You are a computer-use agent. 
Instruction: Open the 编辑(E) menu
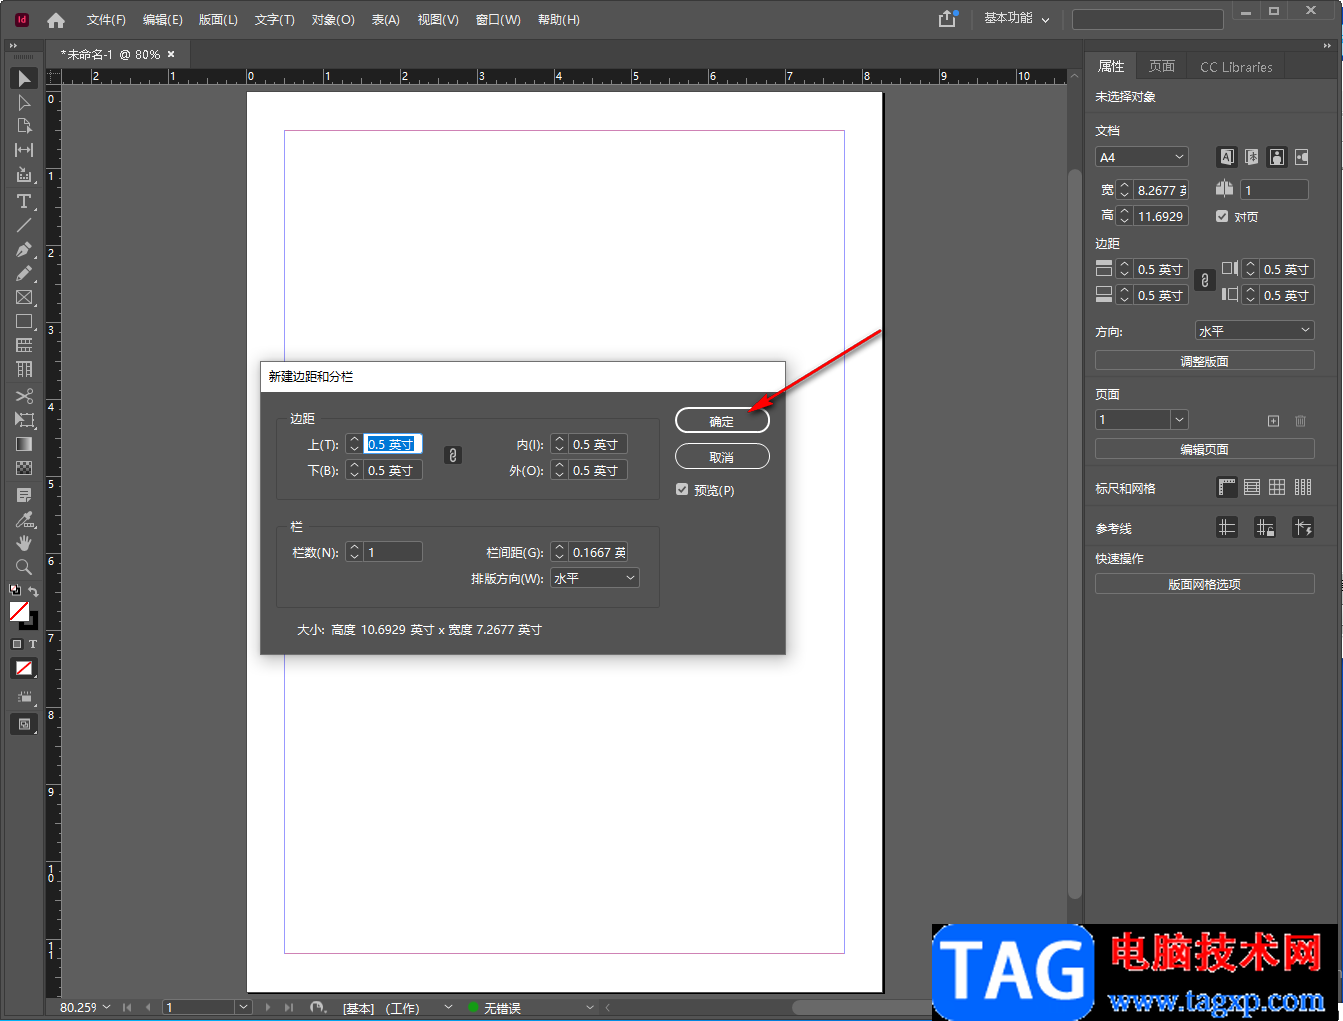tap(162, 20)
